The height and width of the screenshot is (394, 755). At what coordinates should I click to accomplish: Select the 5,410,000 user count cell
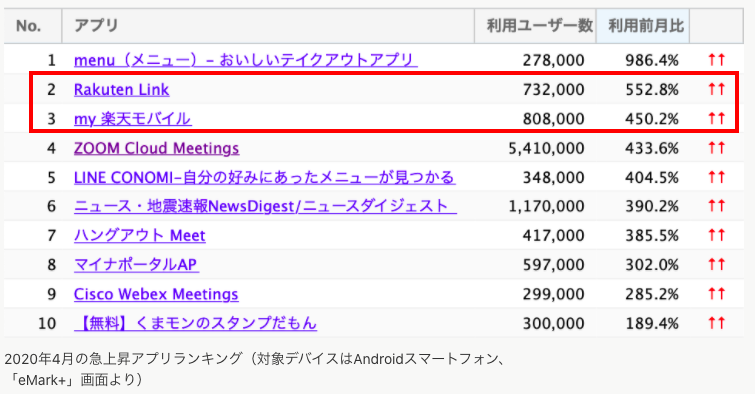pyautogui.click(x=547, y=148)
